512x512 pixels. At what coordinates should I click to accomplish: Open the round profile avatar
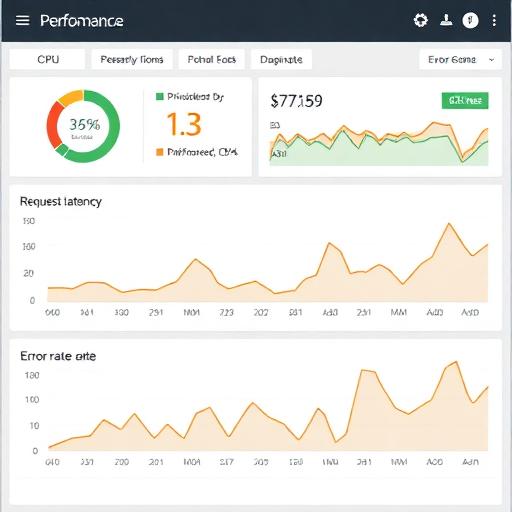470,20
